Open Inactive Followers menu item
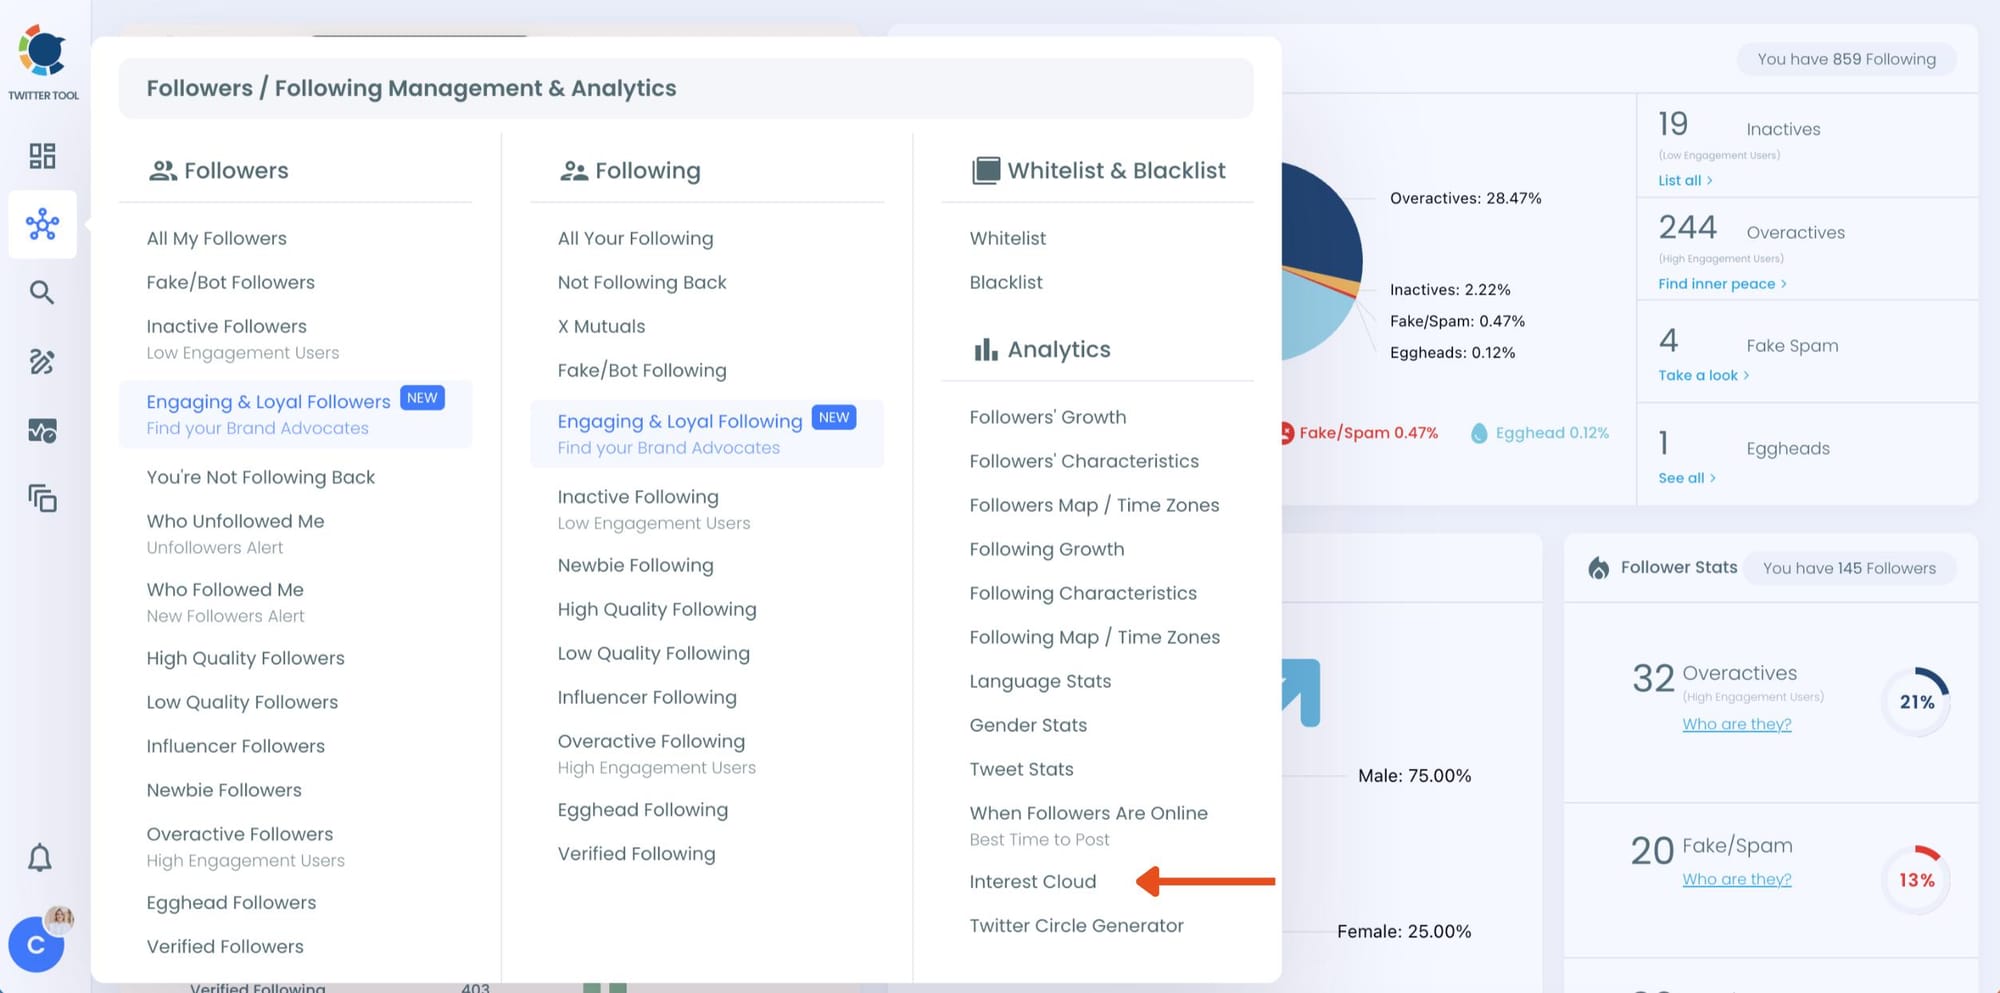 pos(227,326)
